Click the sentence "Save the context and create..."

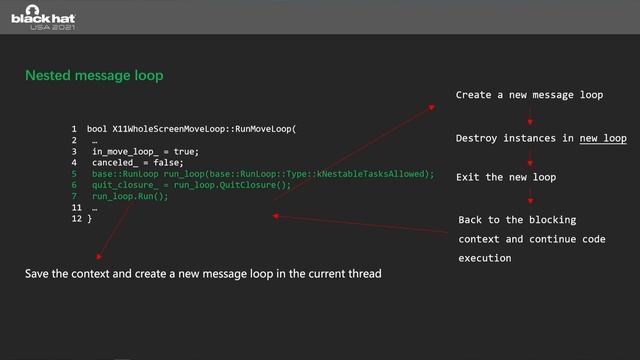(x=203, y=273)
